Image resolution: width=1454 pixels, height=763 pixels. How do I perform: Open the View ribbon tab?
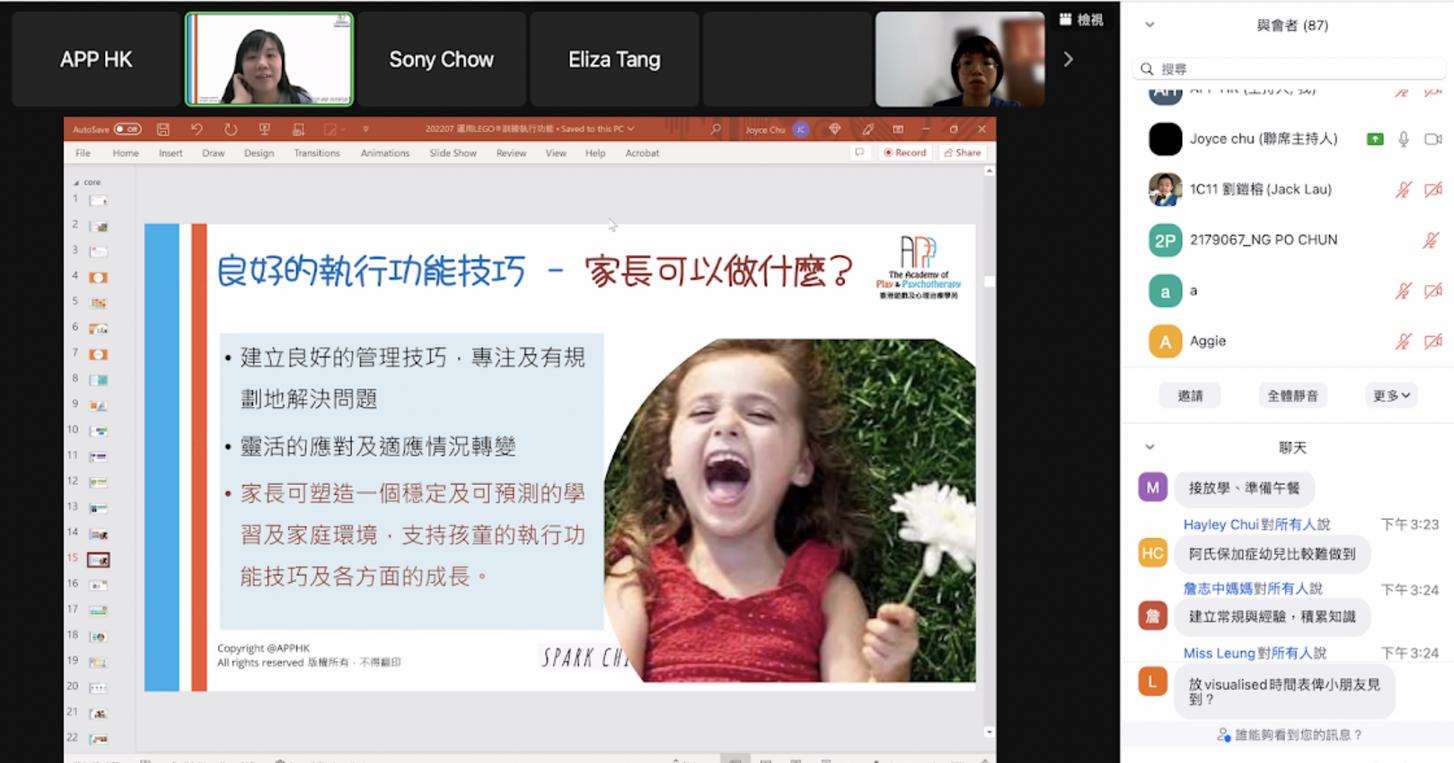(x=556, y=153)
